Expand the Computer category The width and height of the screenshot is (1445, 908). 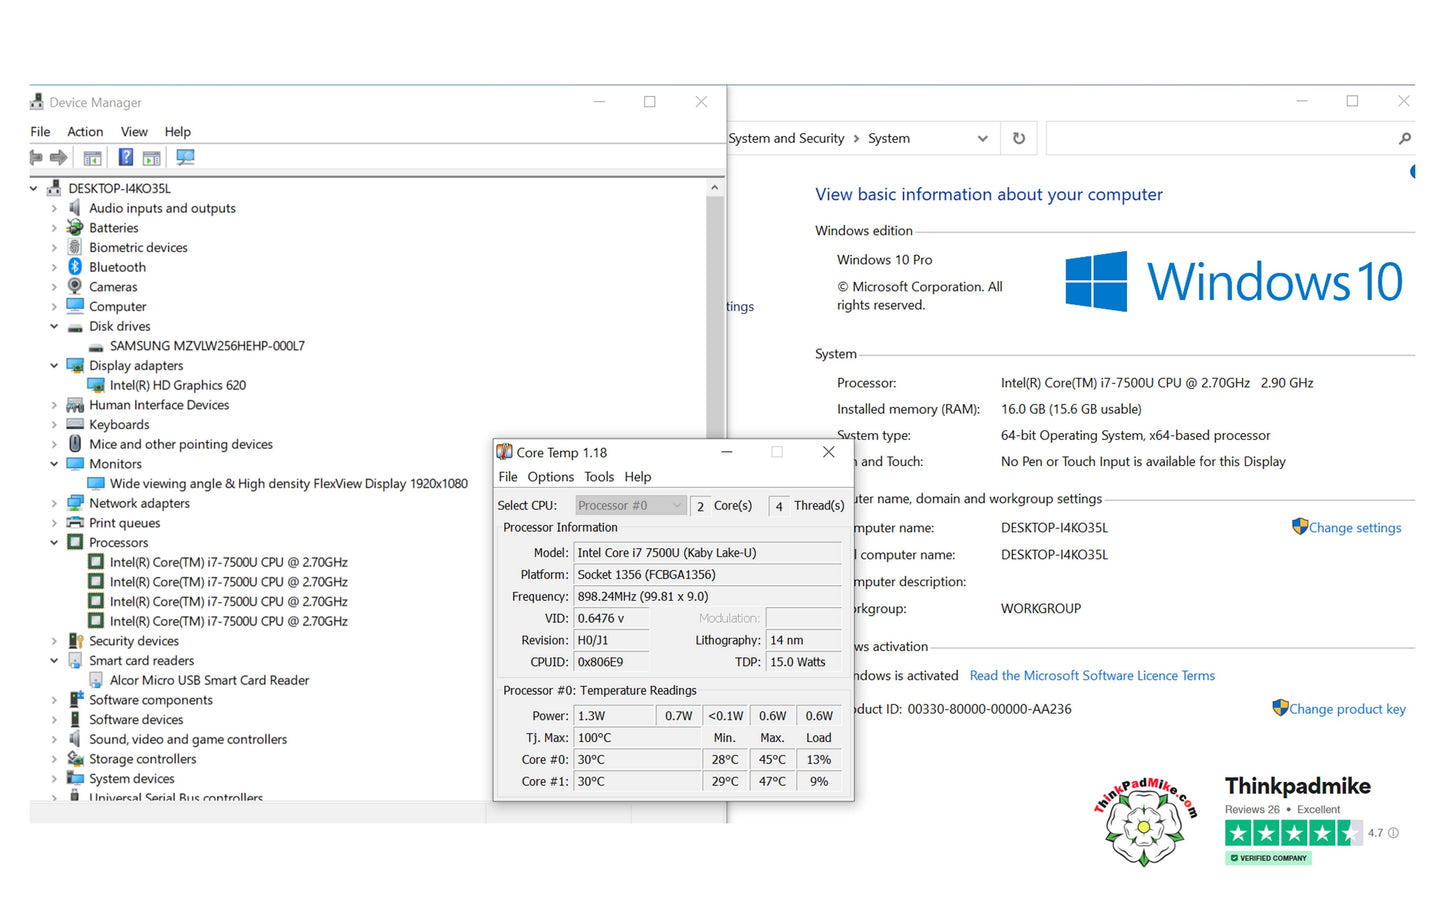[x=54, y=307]
